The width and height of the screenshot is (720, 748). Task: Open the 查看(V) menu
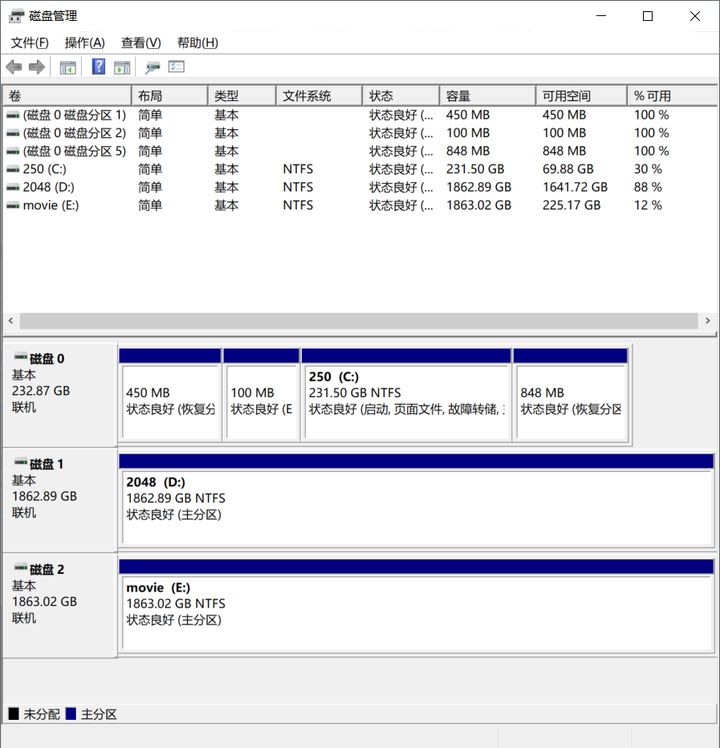point(141,43)
